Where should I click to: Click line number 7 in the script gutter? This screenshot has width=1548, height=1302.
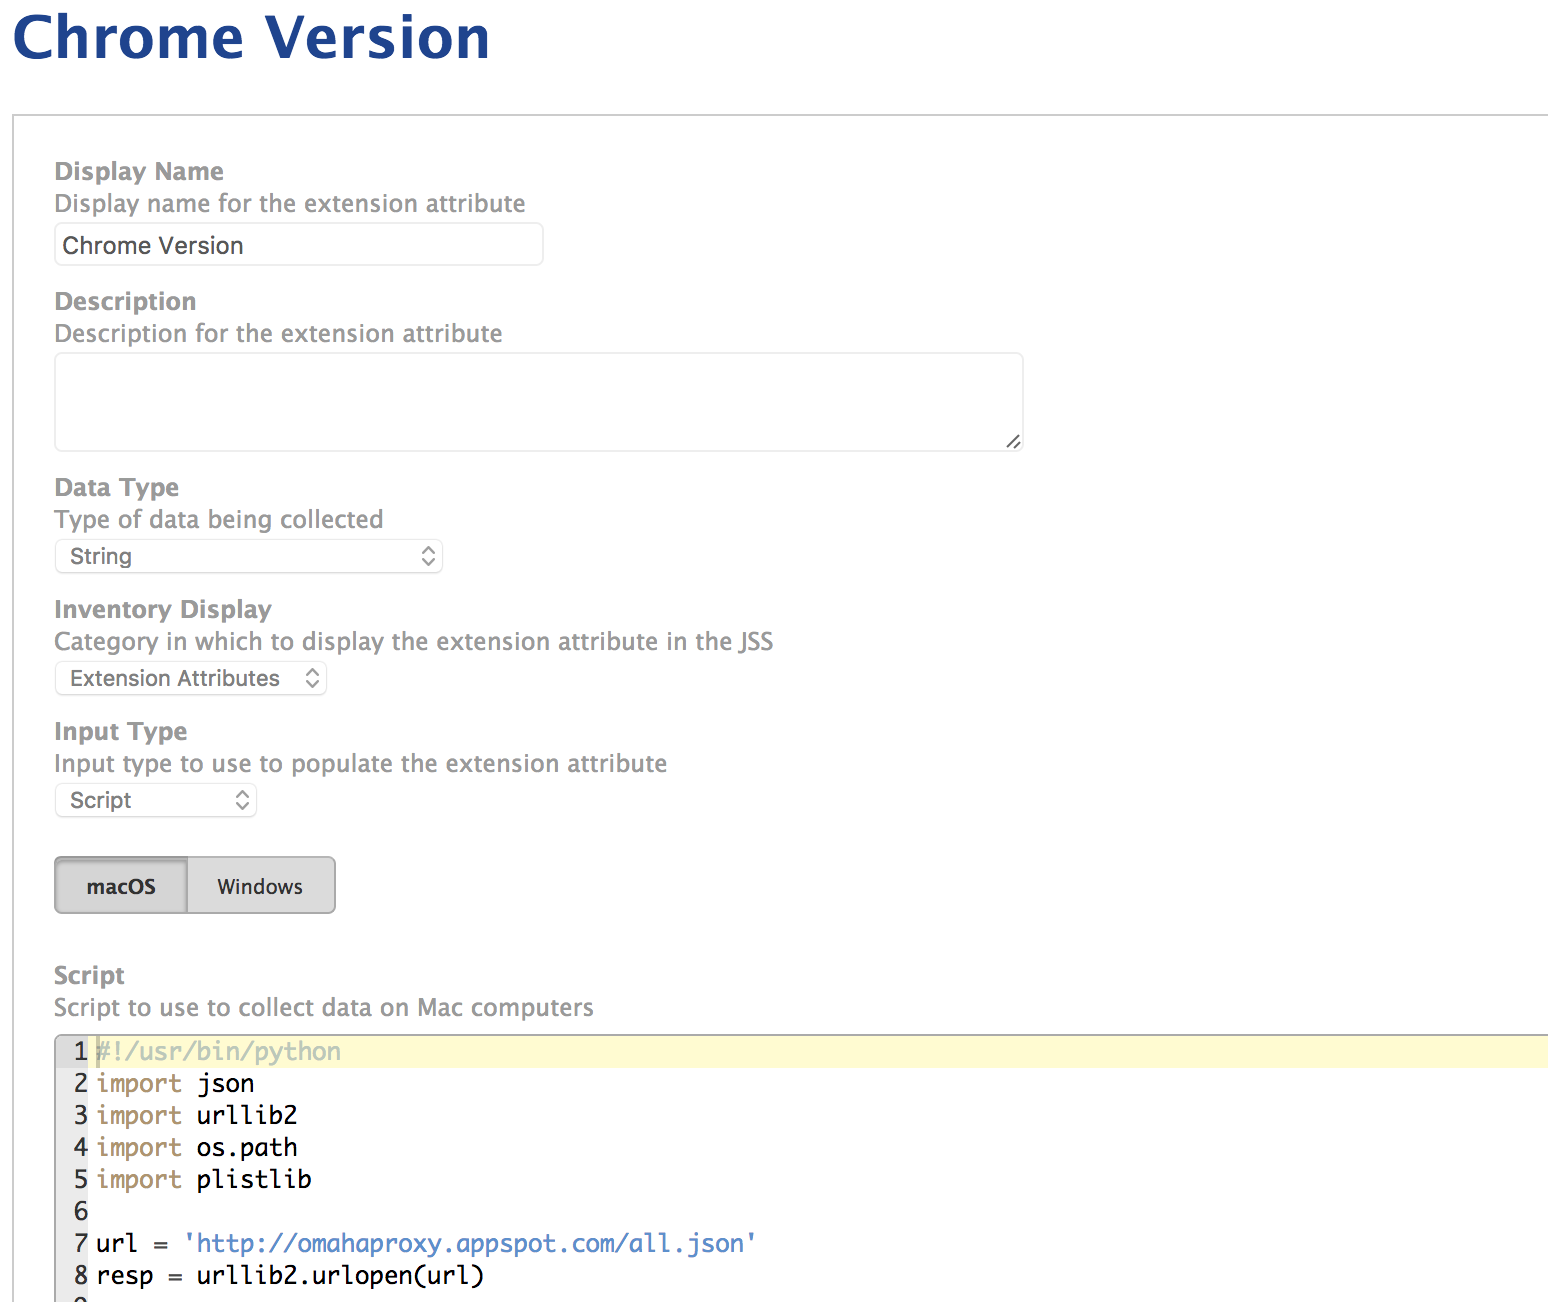click(x=79, y=1243)
